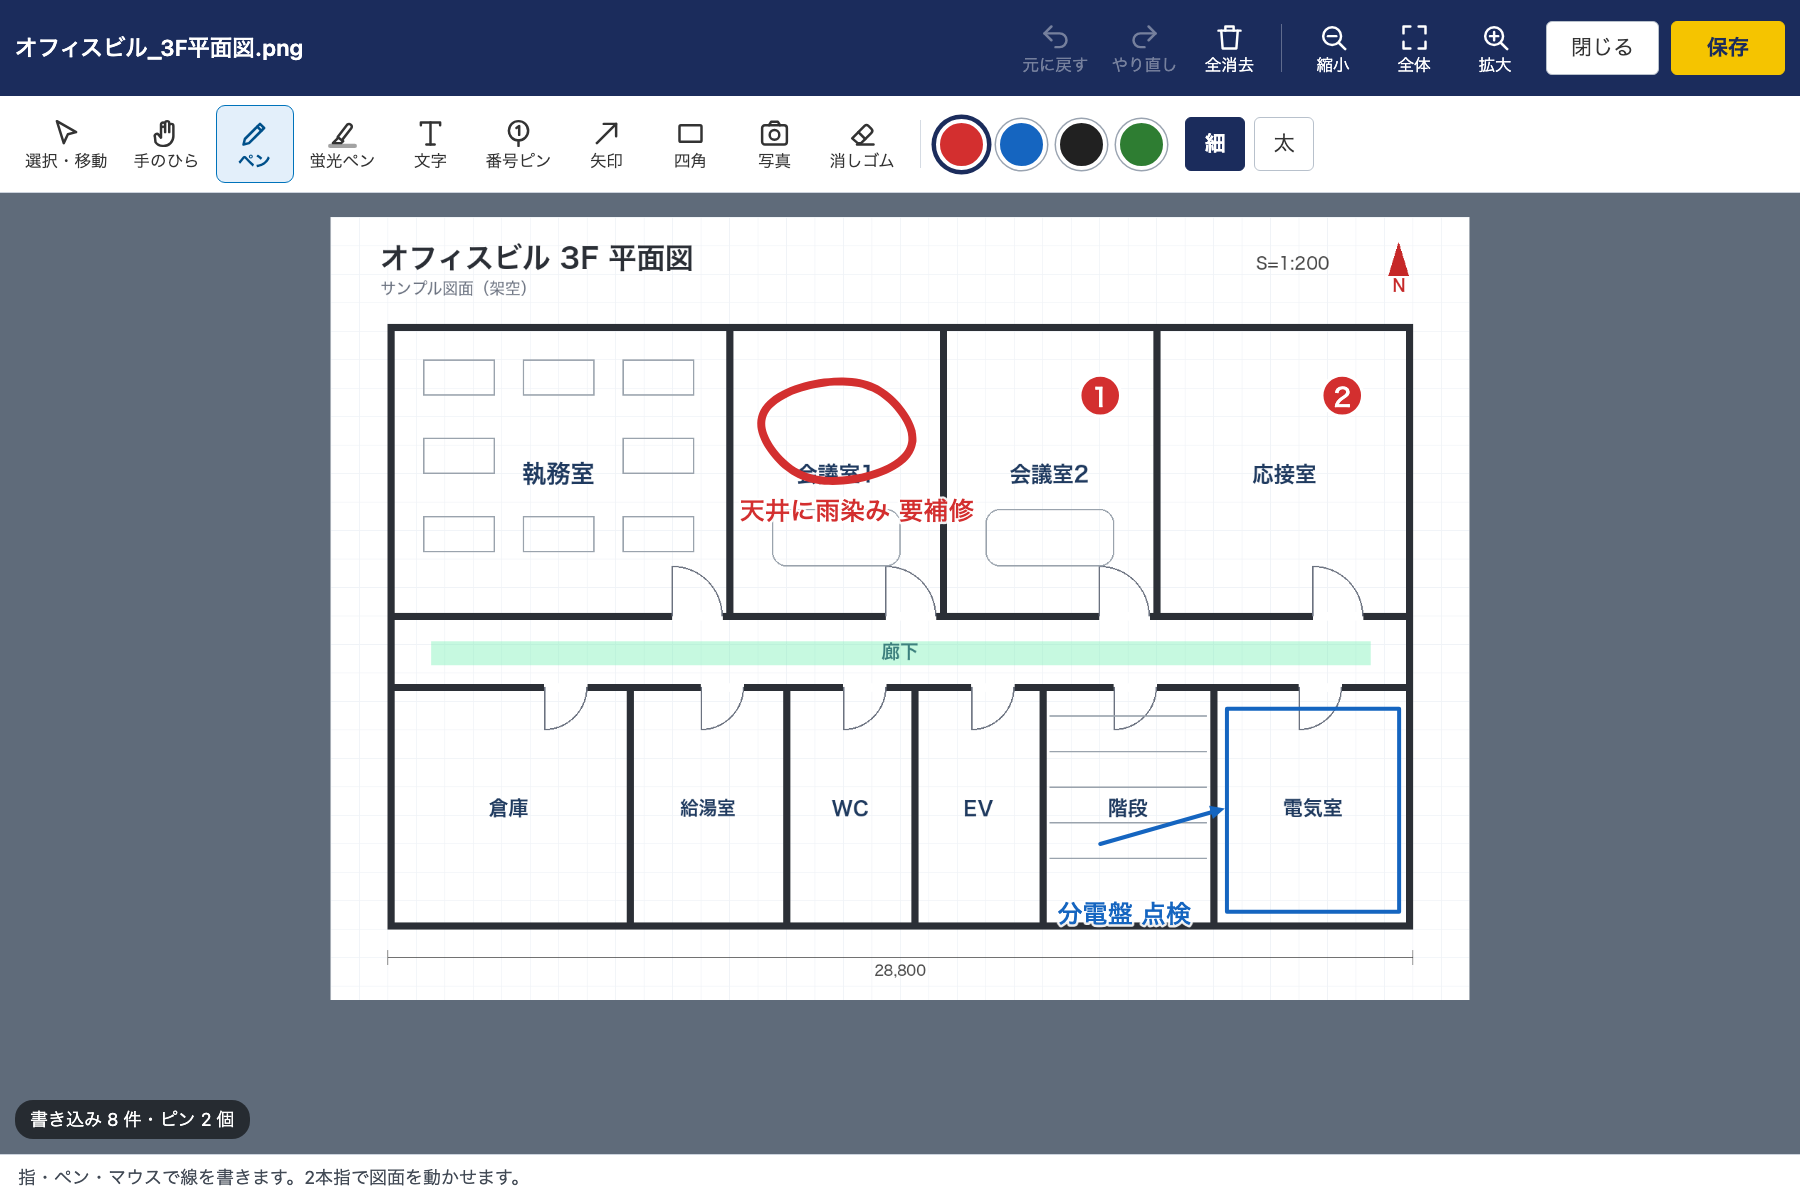This screenshot has width=1800, height=1200.
Task: Click numbered pin 2 in 応接室
Action: (x=1342, y=396)
